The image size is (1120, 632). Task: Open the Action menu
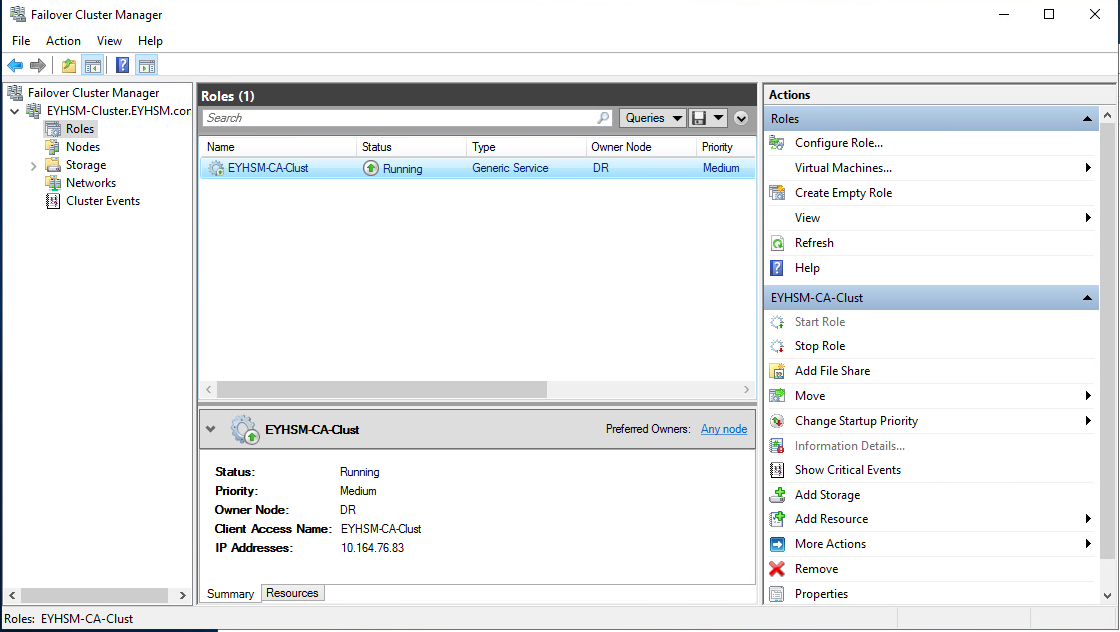click(x=64, y=41)
